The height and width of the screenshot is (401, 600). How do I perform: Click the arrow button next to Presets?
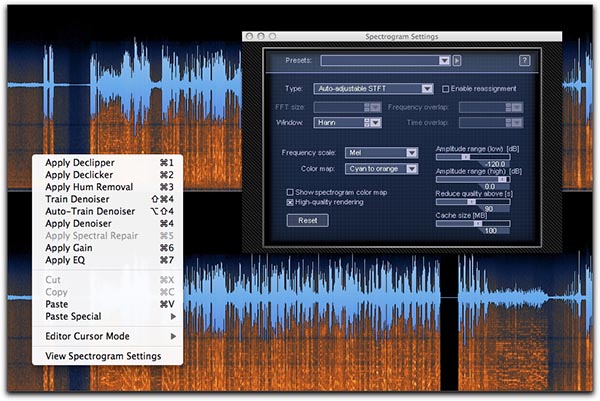click(457, 60)
